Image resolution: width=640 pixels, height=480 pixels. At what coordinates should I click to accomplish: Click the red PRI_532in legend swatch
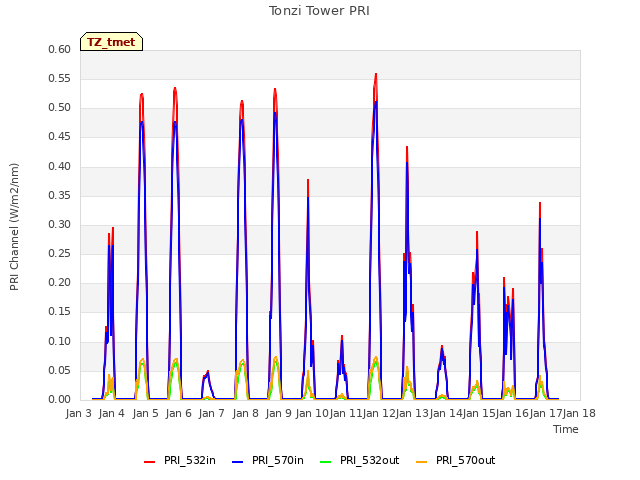coord(149,462)
